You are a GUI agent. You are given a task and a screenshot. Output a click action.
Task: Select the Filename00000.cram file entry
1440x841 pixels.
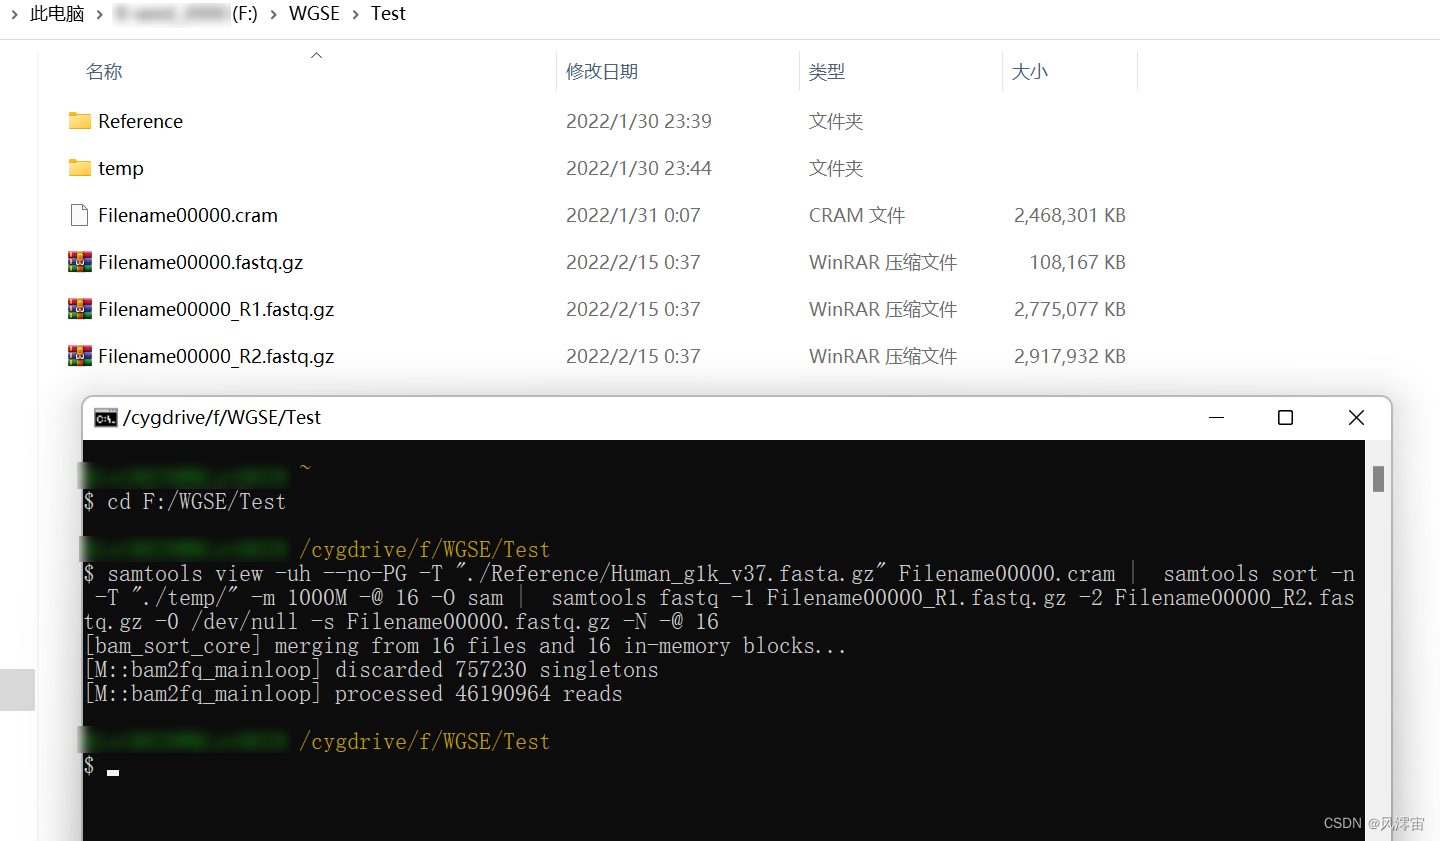point(187,215)
